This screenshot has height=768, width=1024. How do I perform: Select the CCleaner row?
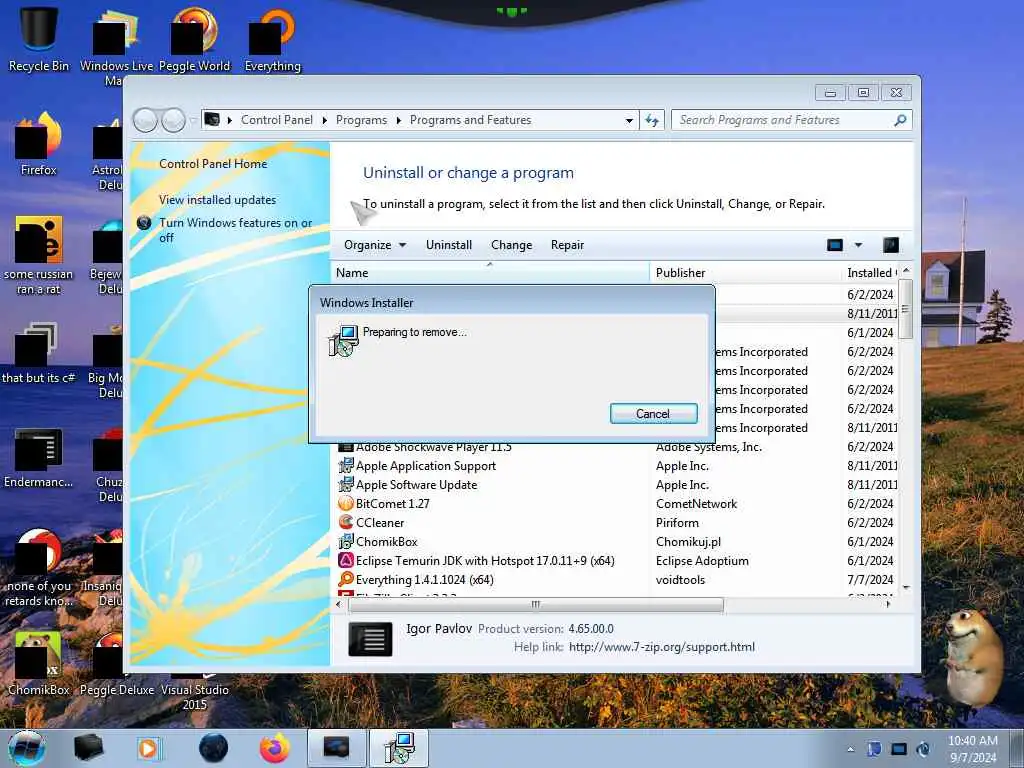[617, 522]
